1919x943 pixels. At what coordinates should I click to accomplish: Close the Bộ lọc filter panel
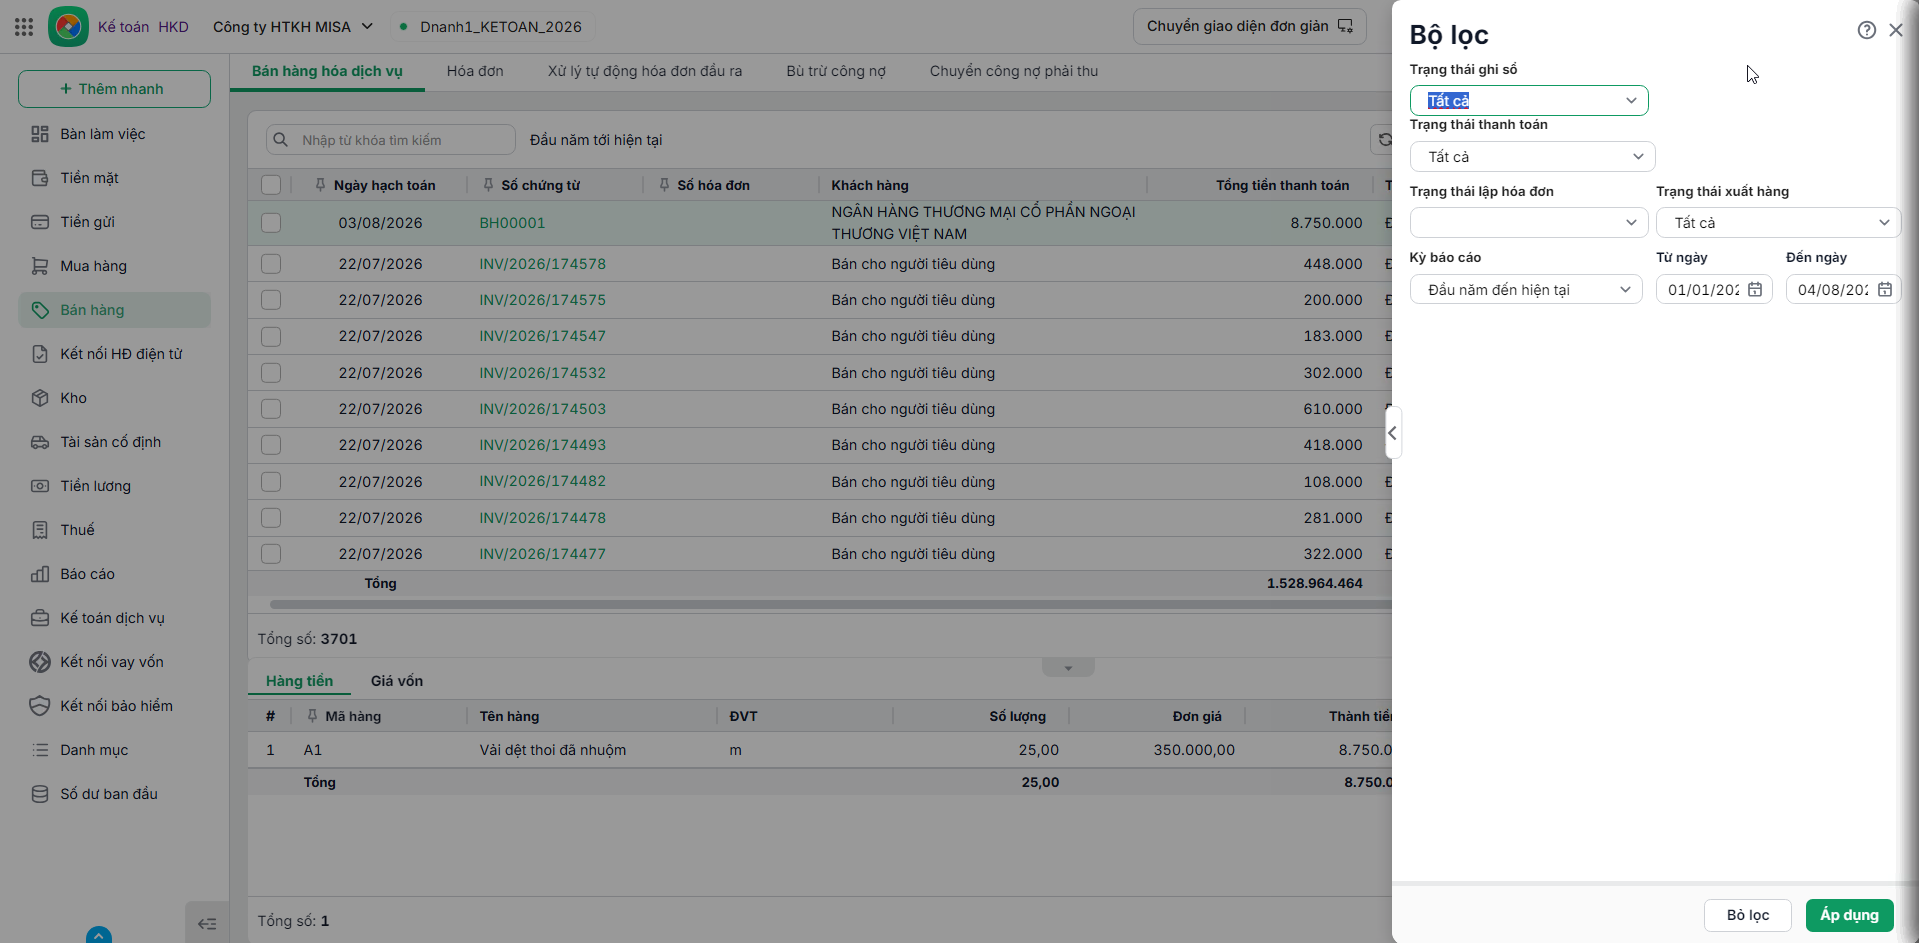tap(1896, 30)
